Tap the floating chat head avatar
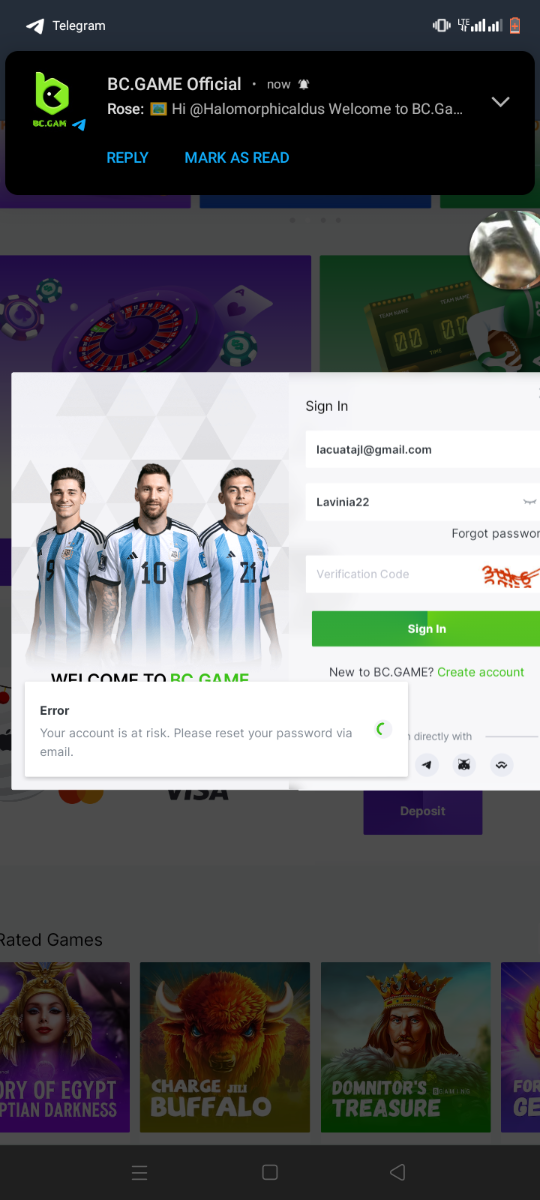 click(505, 250)
